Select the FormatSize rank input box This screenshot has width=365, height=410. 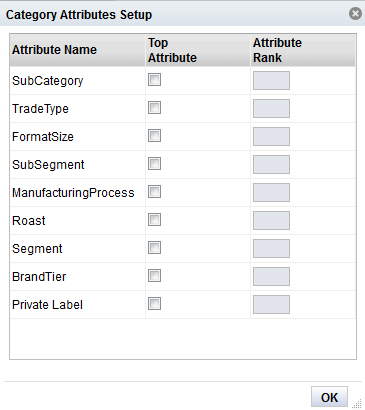(271, 136)
